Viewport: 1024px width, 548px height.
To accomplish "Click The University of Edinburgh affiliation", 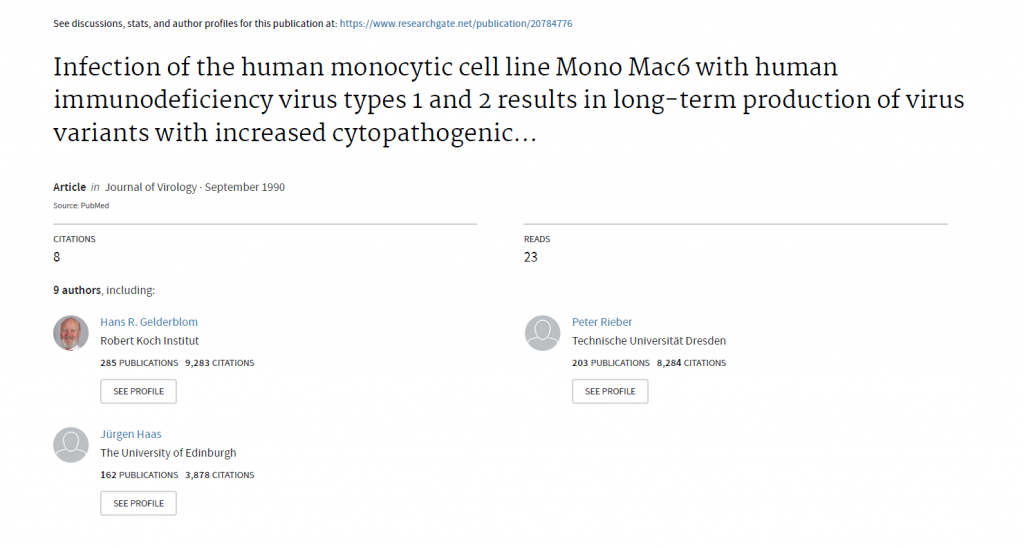I will [x=168, y=453].
